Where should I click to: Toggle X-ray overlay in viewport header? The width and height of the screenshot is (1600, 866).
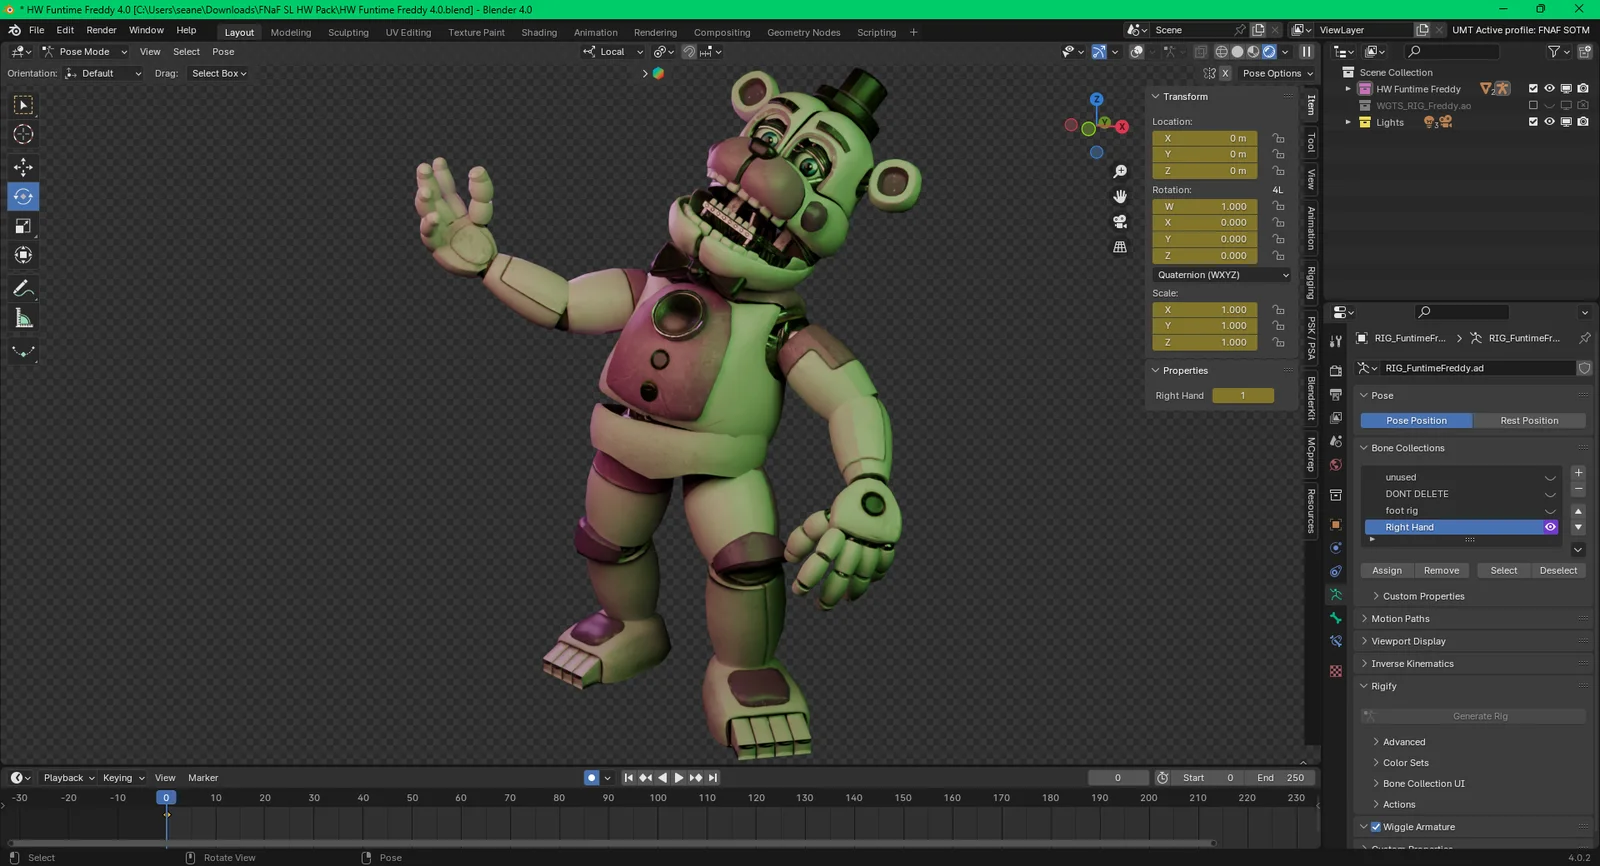point(1200,52)
